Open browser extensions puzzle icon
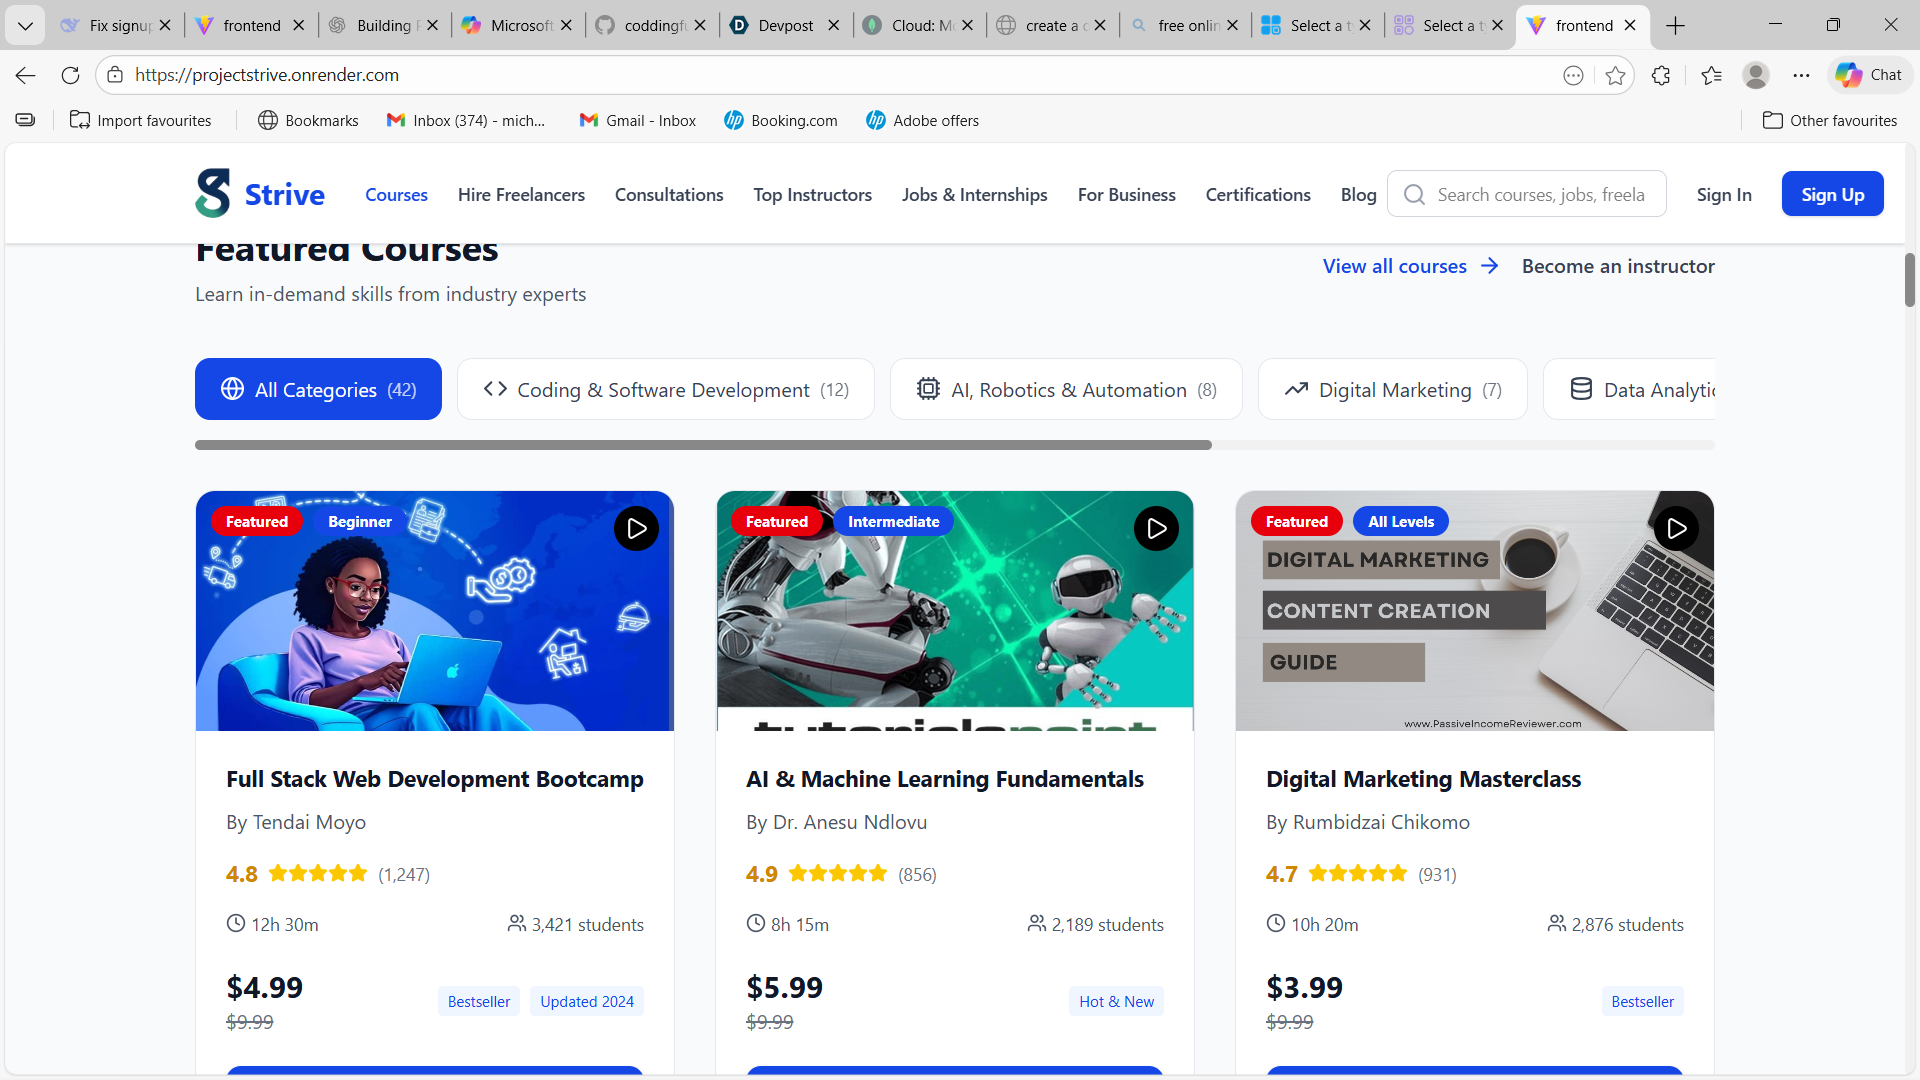This screenshot has height=1080, width=1920. 1661,75
